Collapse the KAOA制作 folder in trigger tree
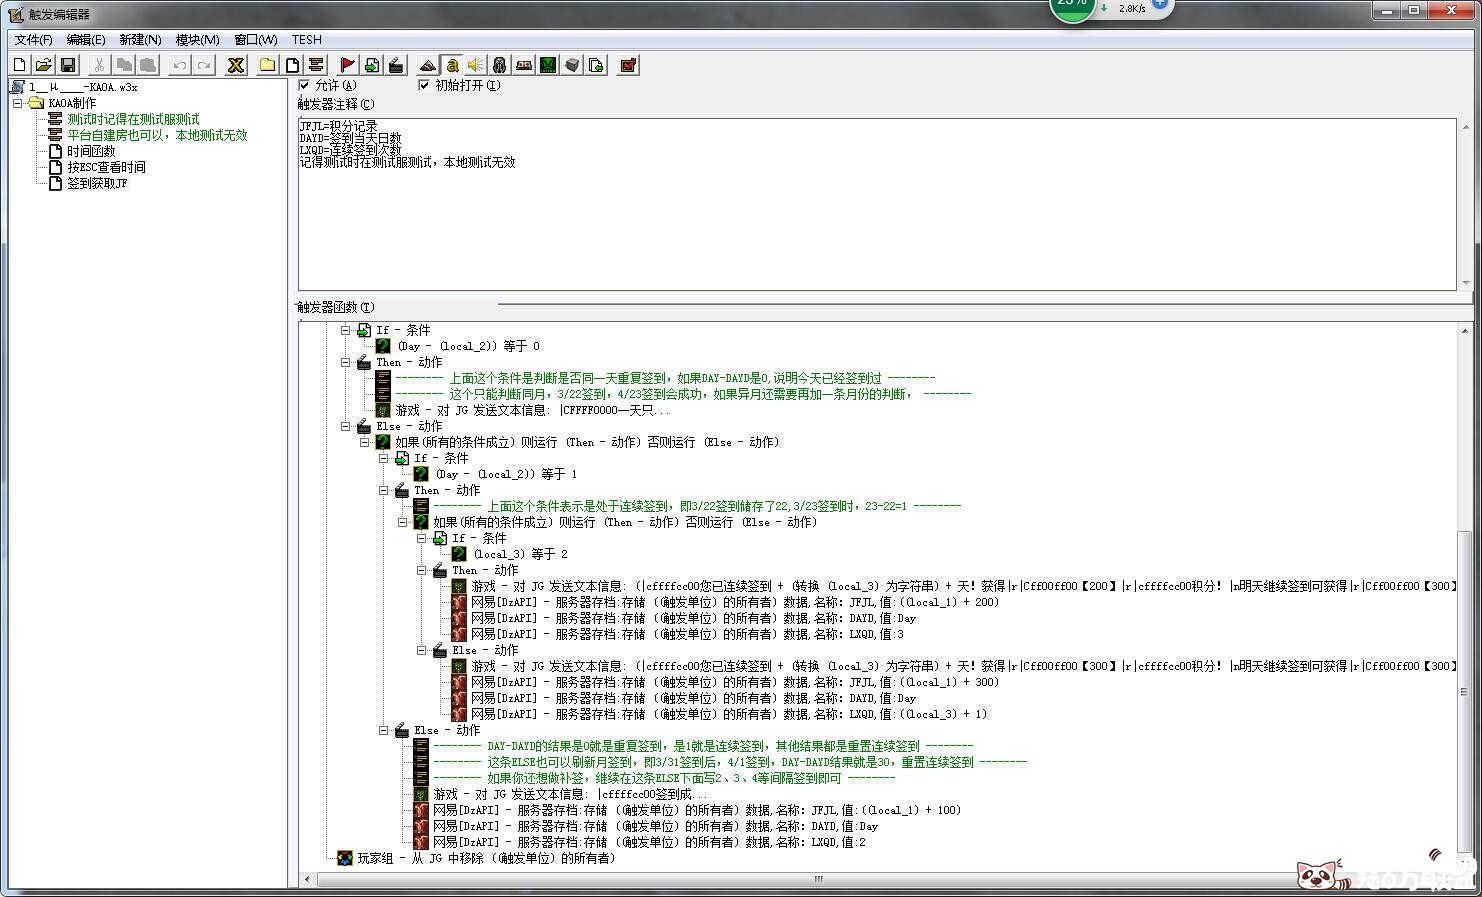1482x897 pixels. [x=17, y=103]
